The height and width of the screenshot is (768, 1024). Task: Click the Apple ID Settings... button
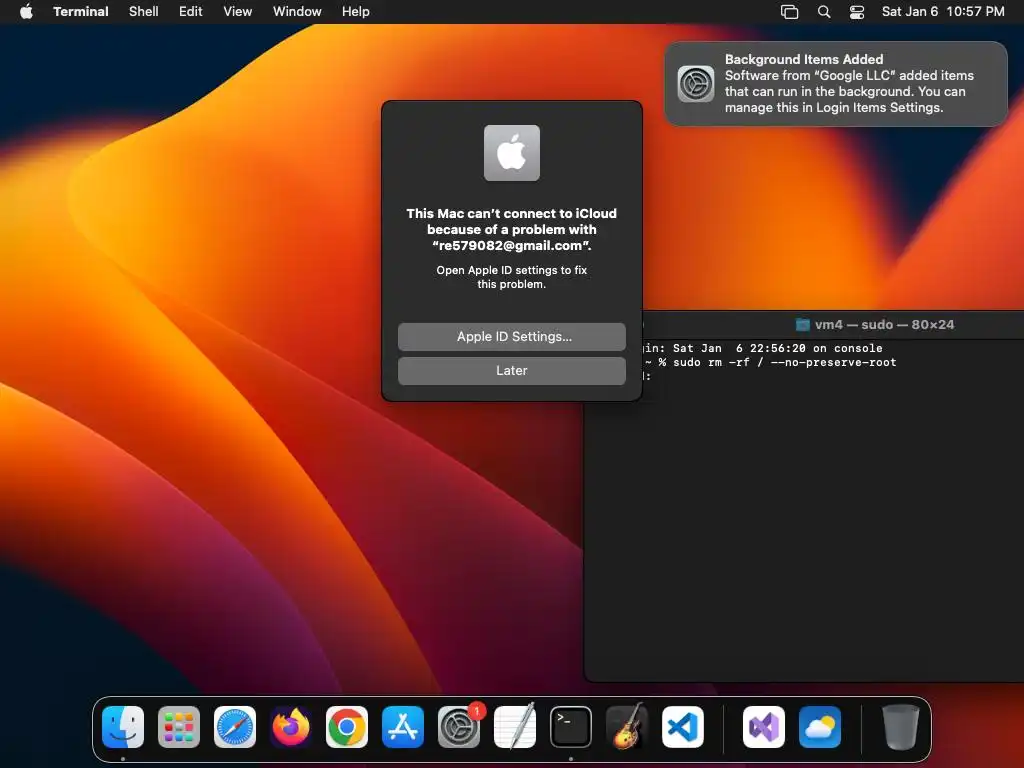512,336
